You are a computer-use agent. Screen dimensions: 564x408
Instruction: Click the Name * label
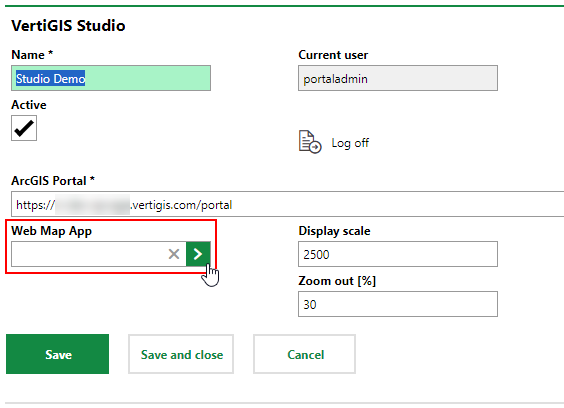(32, 55)
